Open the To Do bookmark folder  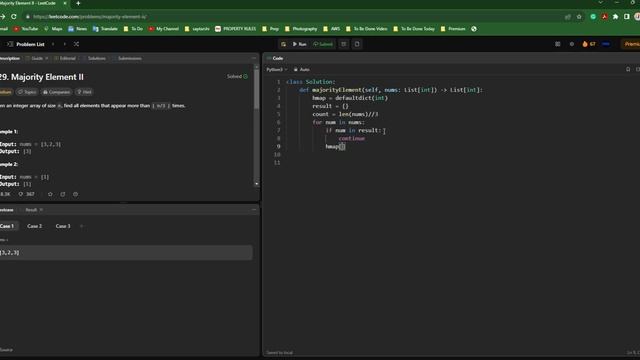[133, 29]
